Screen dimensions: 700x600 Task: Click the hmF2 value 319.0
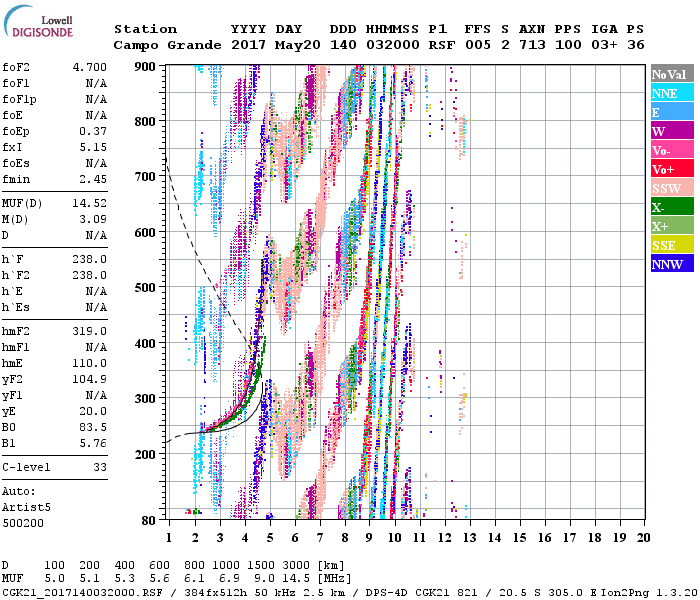[90, 331]
